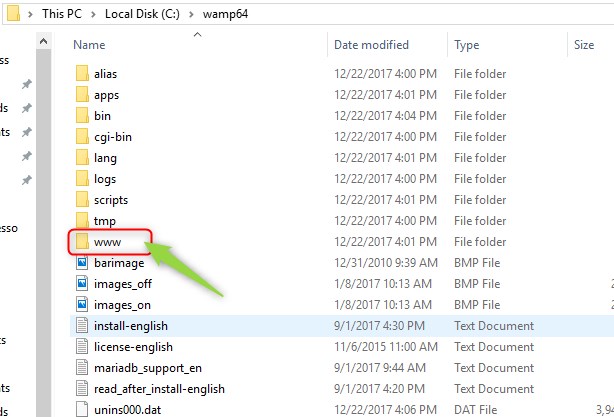Select the images_on BMP file icon
The height and width of the screenshot is (417, 614).
82,305
